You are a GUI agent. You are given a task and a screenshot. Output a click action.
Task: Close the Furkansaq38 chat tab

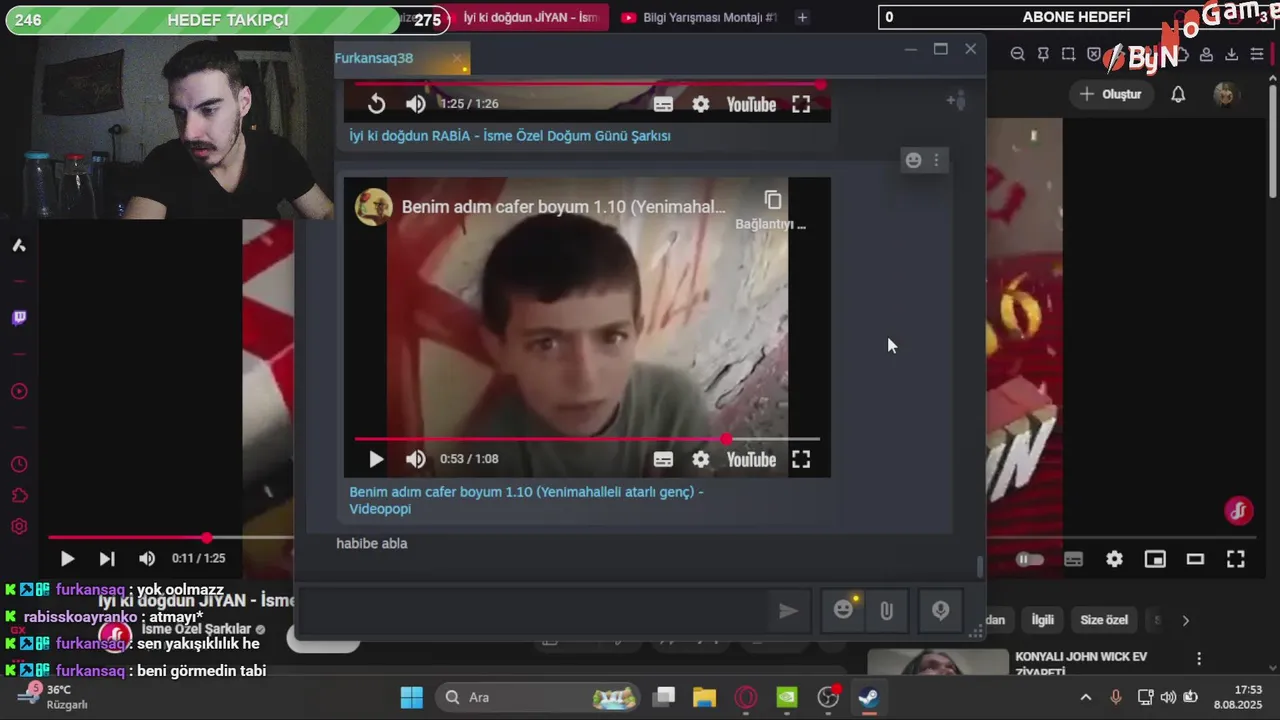pyautogui.click(x=457, y=58)
